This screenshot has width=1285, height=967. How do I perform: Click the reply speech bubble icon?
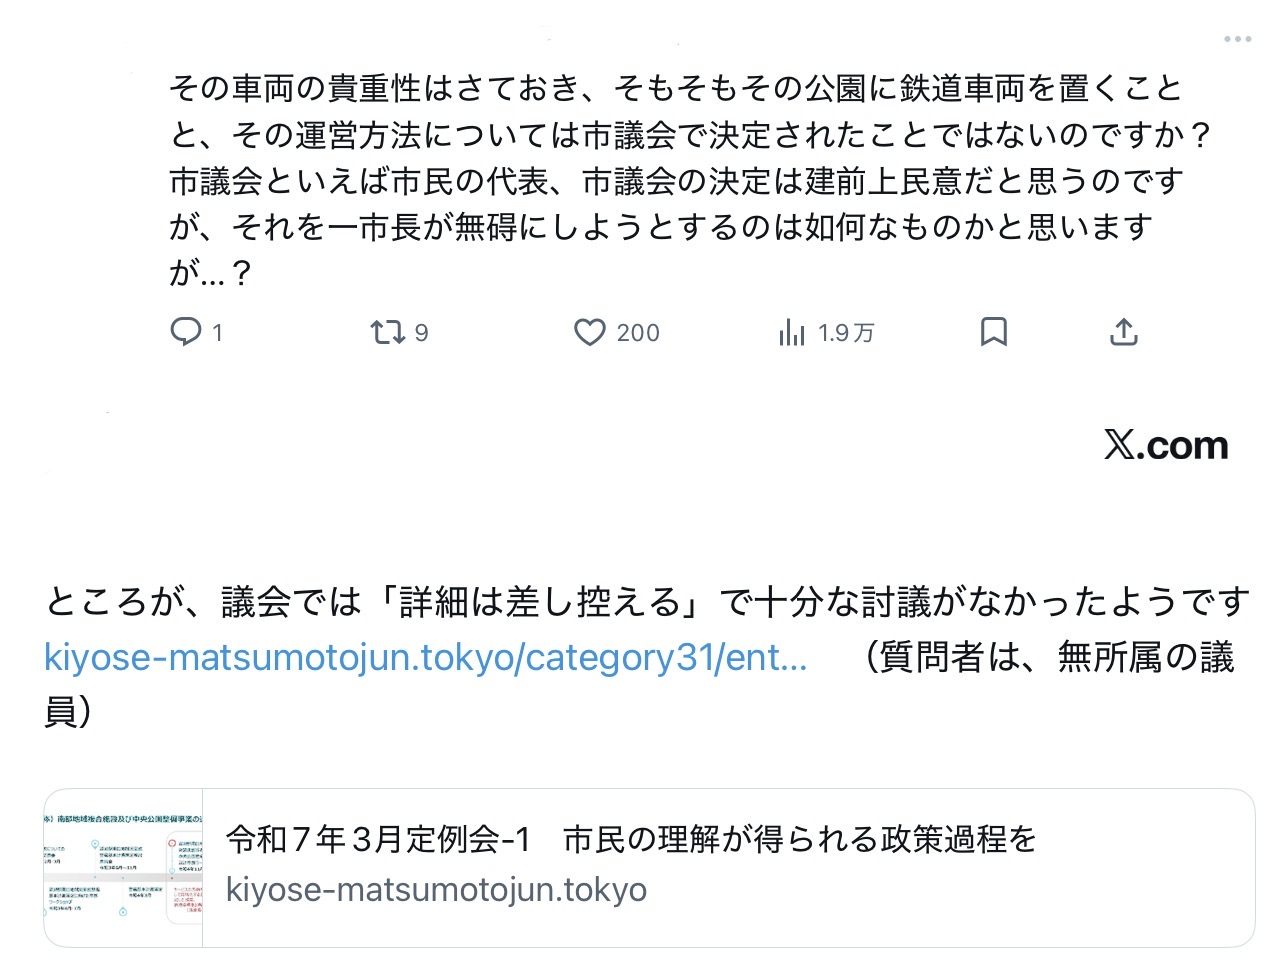coord(186,332)
